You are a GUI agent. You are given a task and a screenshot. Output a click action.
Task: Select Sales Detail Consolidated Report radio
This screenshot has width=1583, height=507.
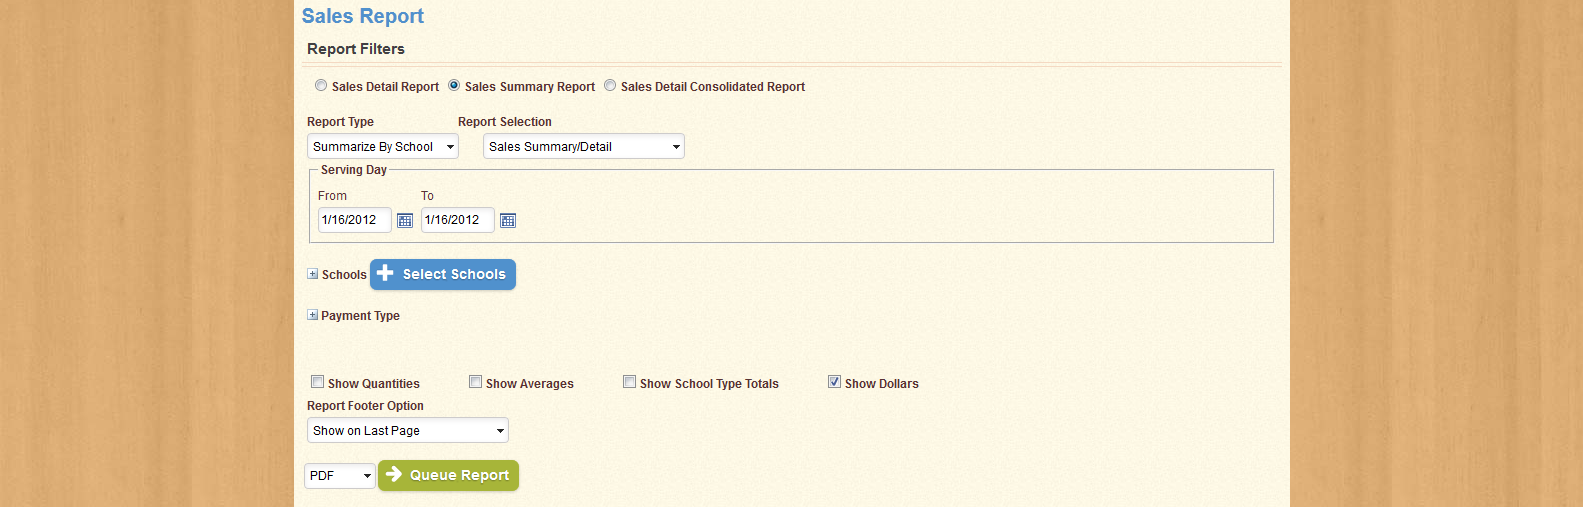click(x=610, y=86)
